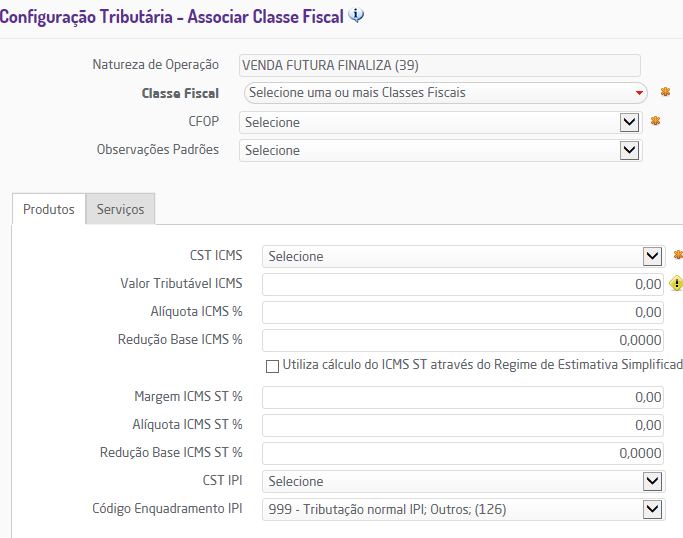Enable ICMS ST Regime de Estimativa checkbox
This screenshot has height=538, width=683.
(x=272, y=366)
